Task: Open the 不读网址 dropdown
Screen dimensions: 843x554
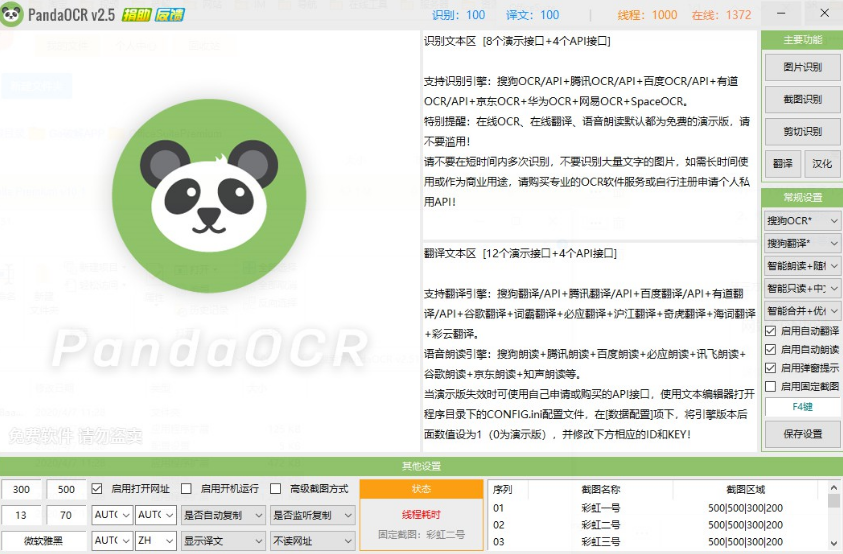Action: tap(312, 541)
